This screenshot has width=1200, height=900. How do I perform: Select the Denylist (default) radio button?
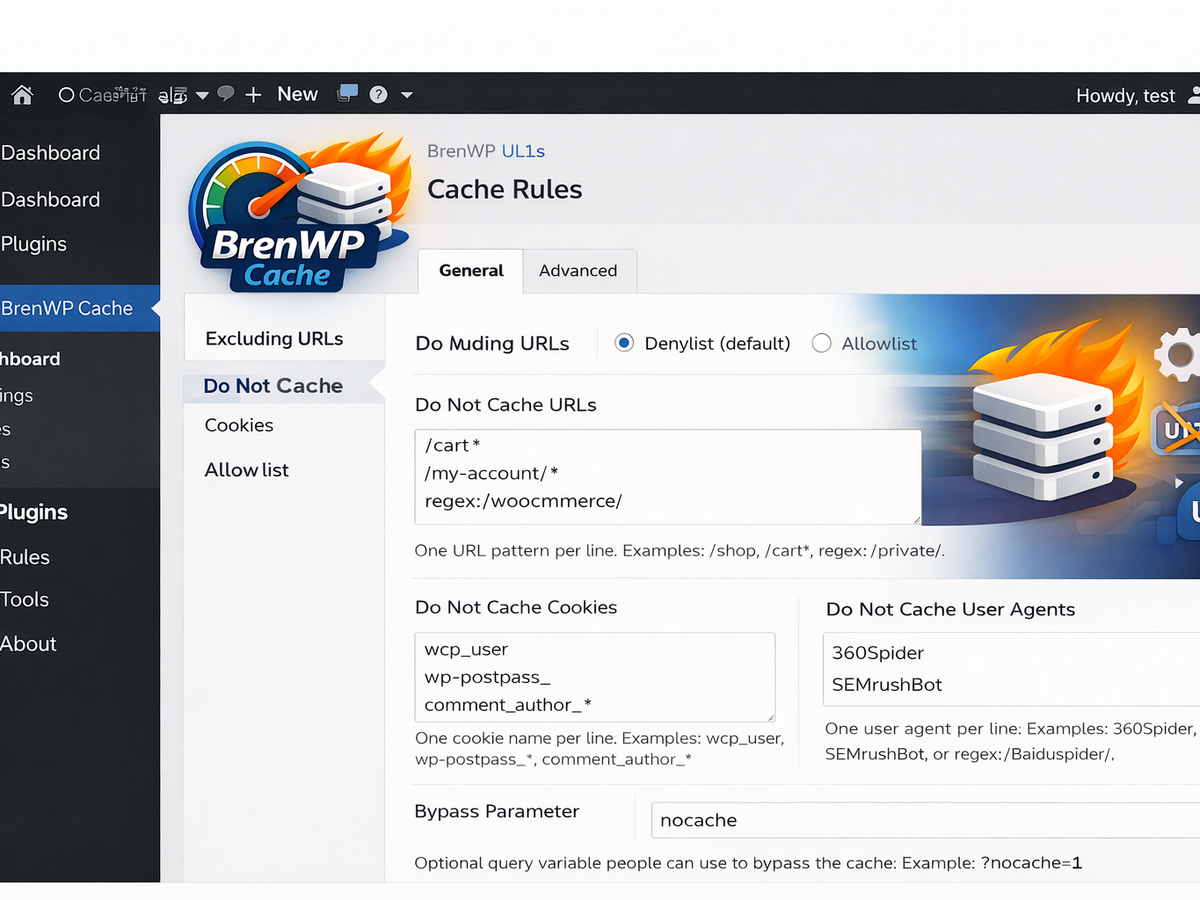click(x=625, y=343)
